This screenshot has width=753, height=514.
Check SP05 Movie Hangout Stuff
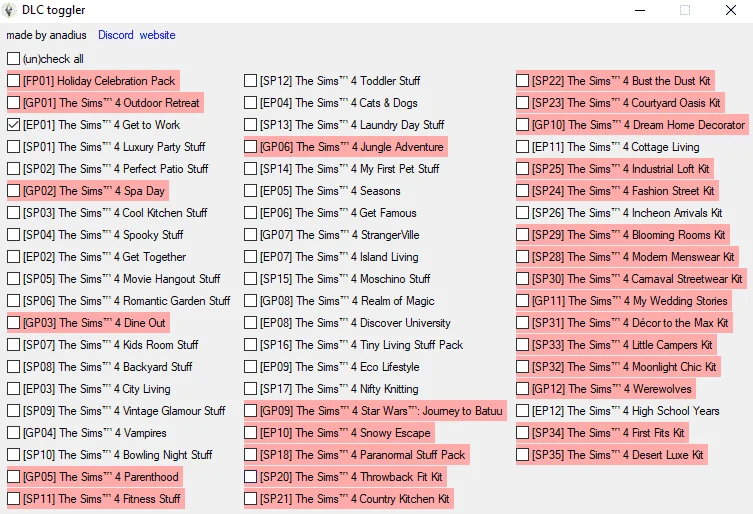click(13, 279)
